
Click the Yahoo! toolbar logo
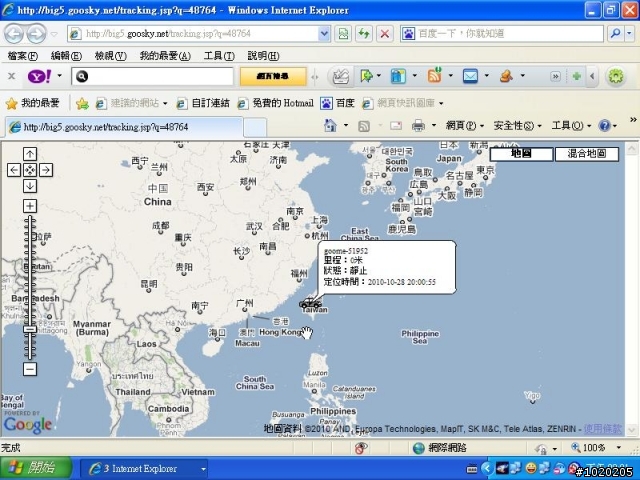(x=40, y=76)
